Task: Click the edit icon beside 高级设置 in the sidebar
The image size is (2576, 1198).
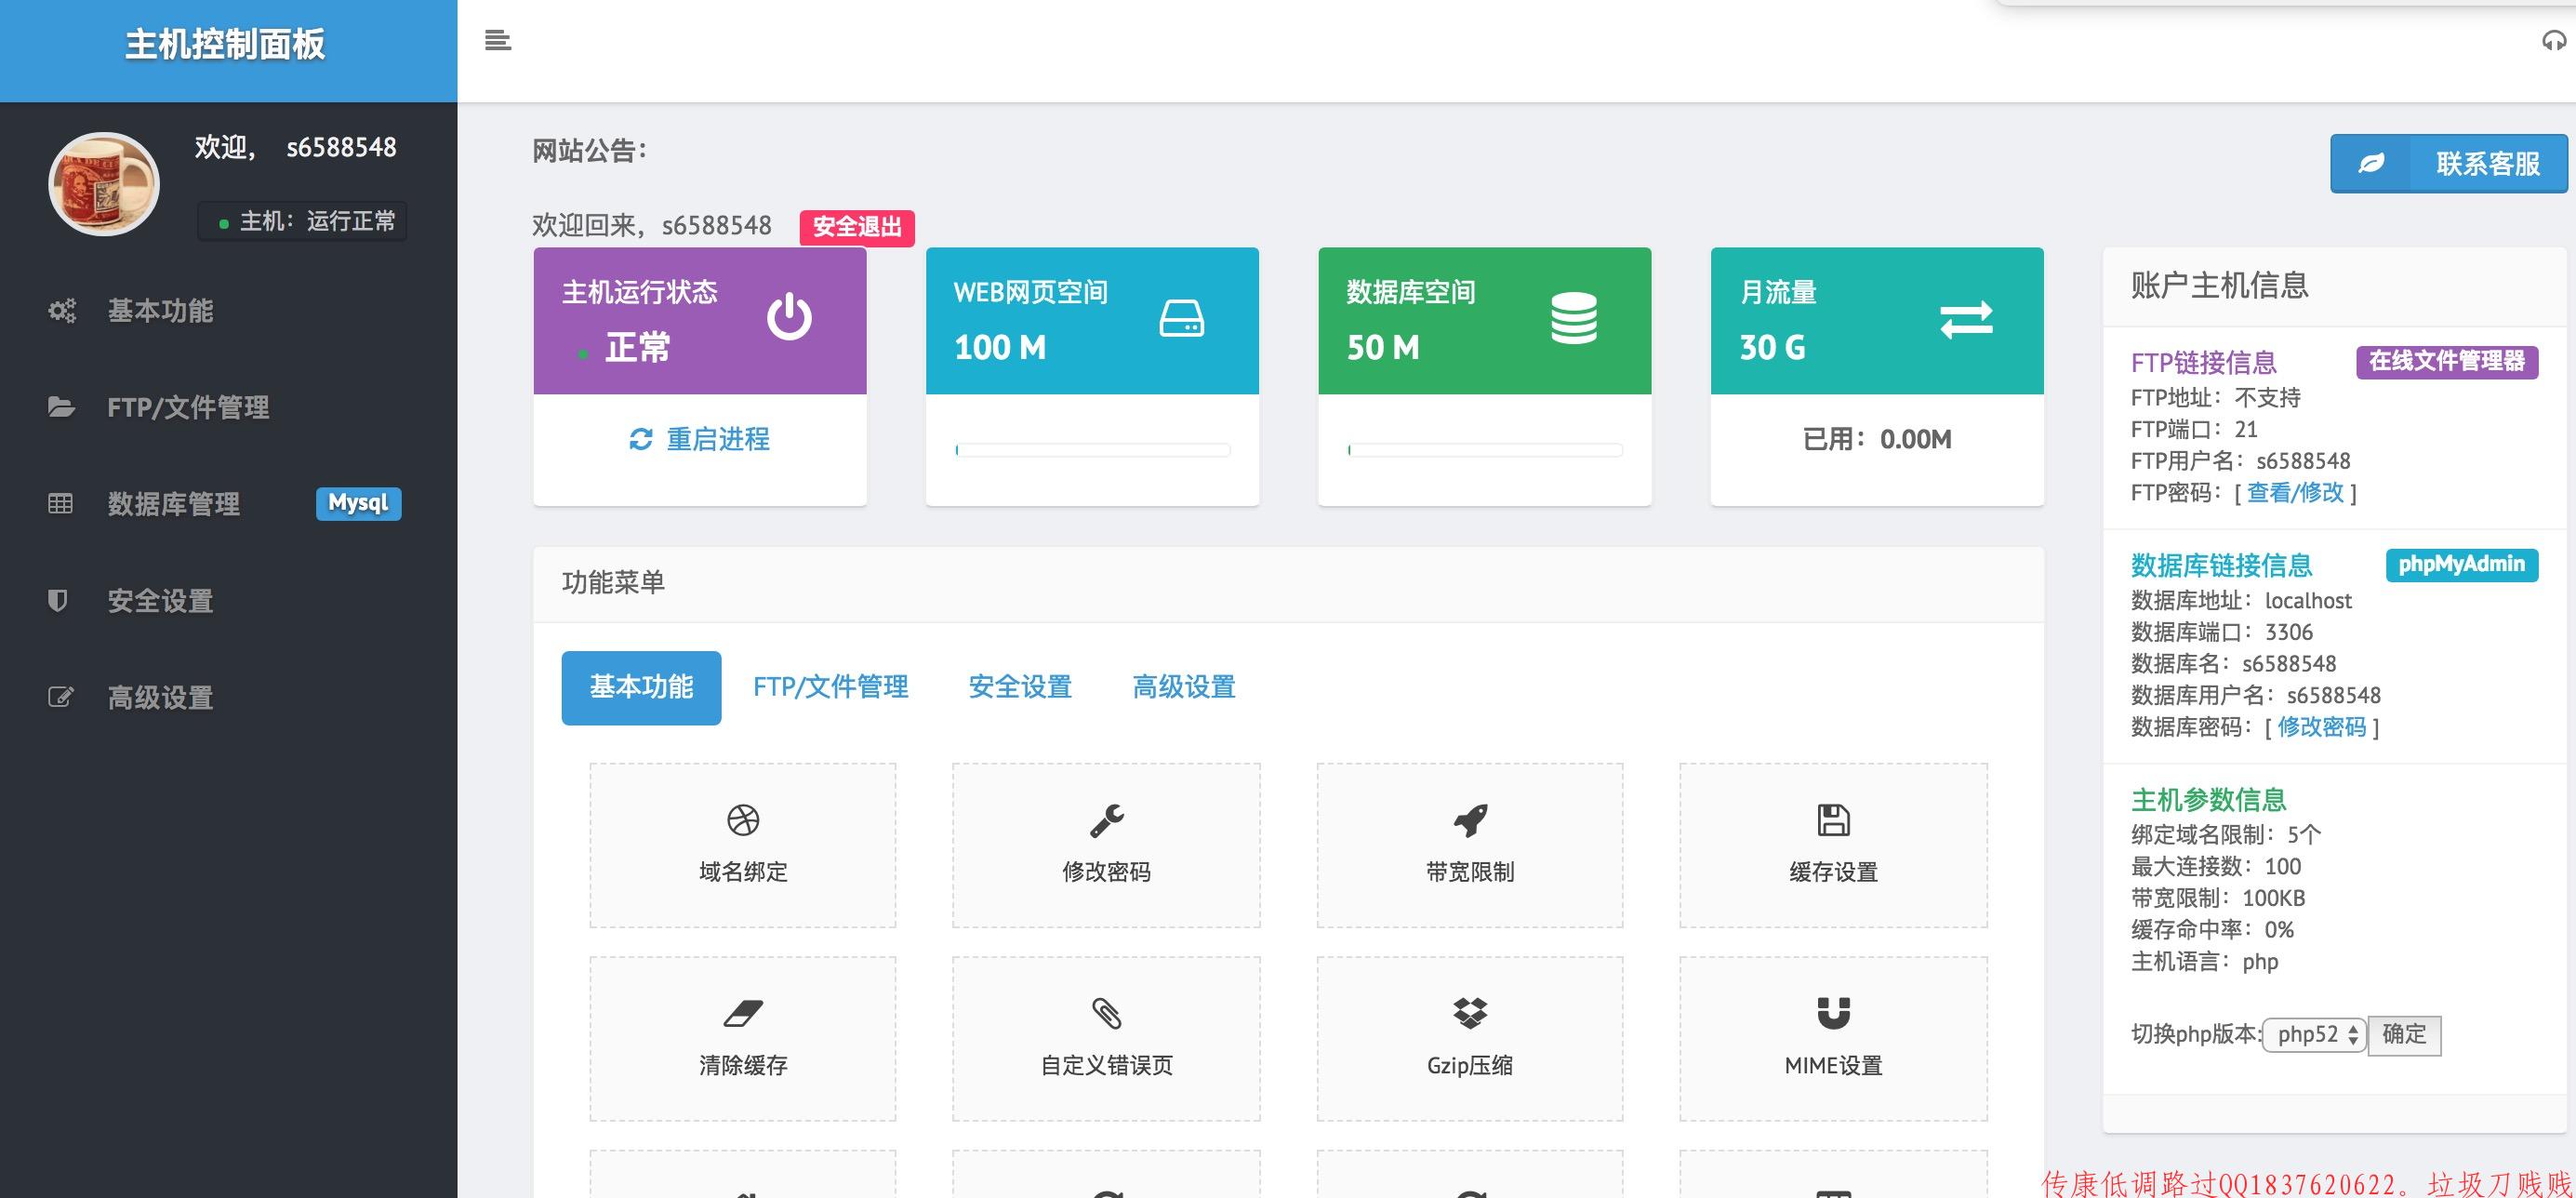Action: point(61,697)
